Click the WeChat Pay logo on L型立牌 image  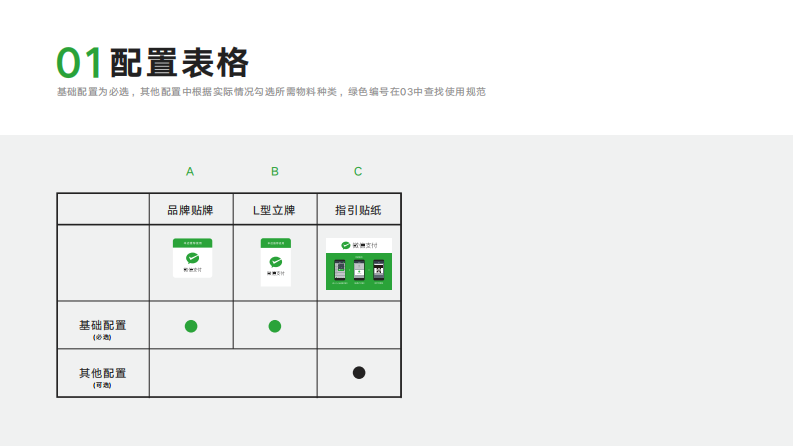click(275, 262)
